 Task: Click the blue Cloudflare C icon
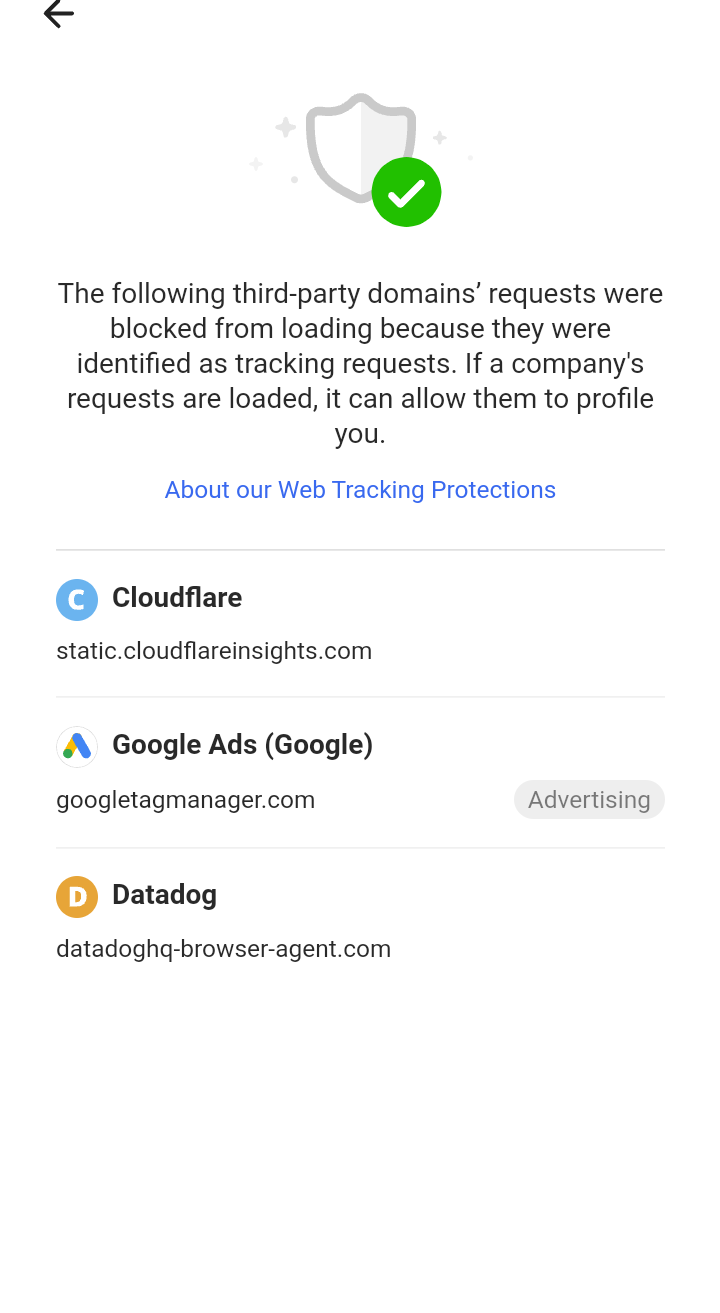77,600
